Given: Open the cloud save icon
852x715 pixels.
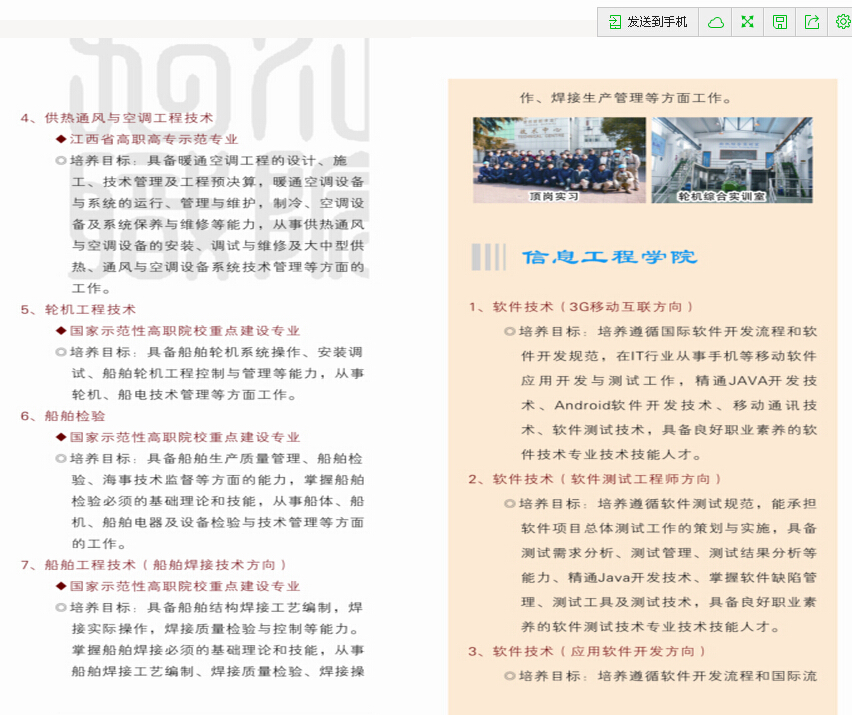Looking at the screenshot, I should click(x=716, y=22).
